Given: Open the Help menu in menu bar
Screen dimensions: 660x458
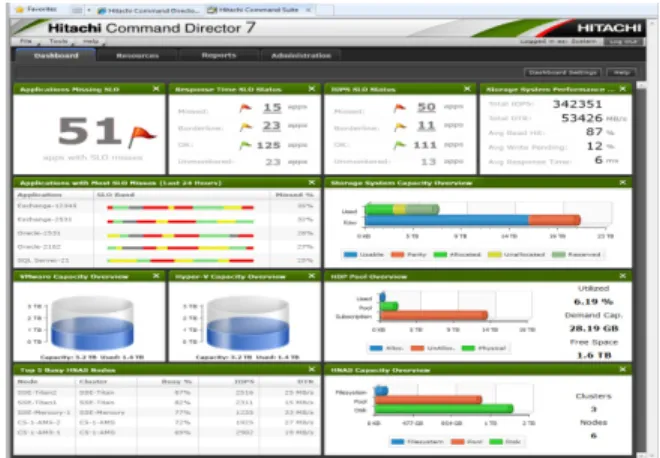Looking at the screenshot, I should [x=91, y=41].
